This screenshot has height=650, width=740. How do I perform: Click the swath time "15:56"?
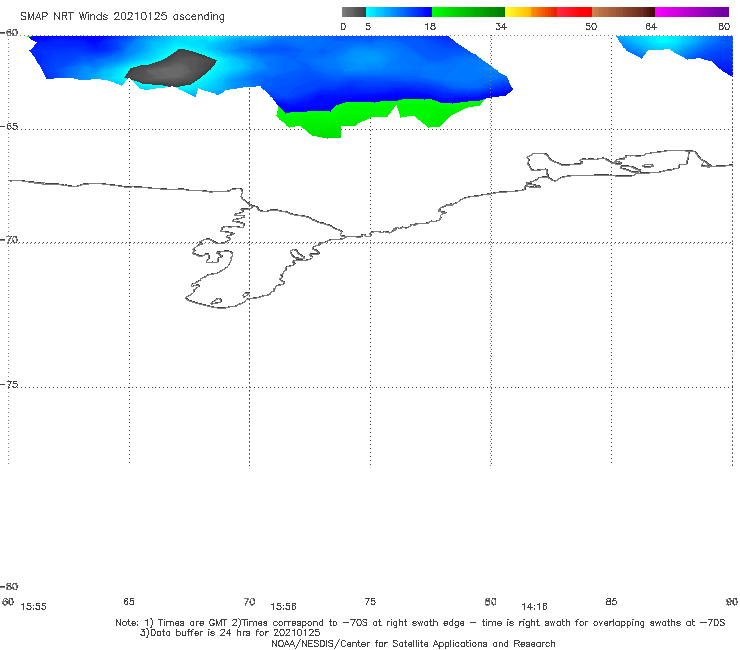283,607
